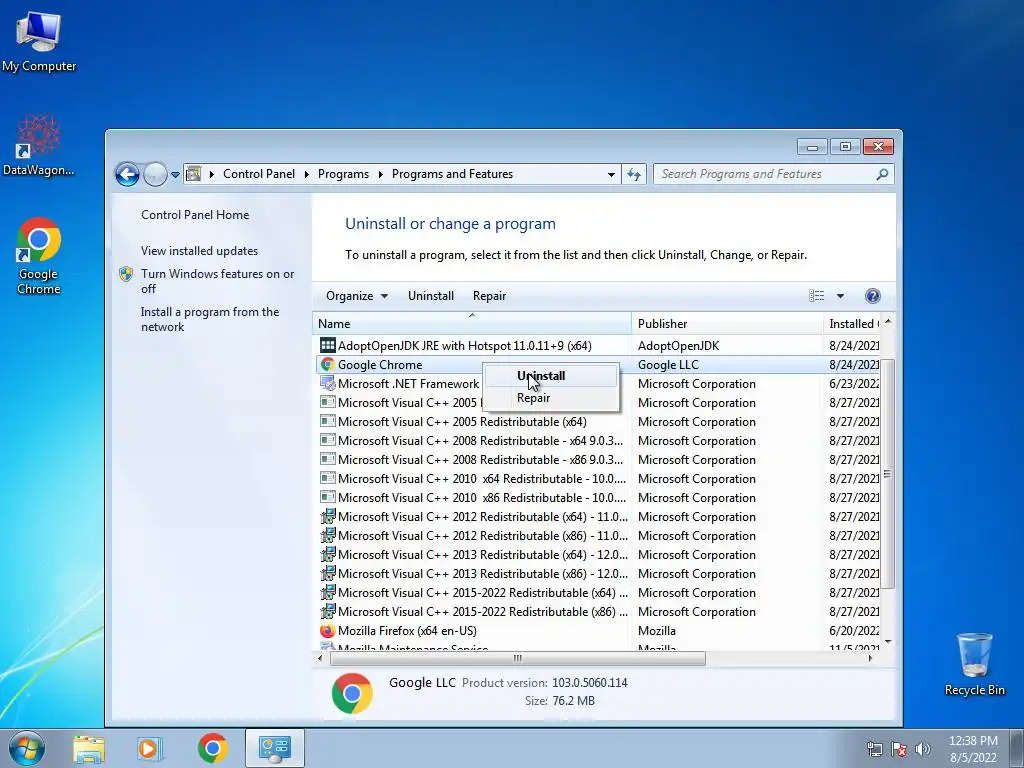Open the blue Help icon

click(872, 296)
